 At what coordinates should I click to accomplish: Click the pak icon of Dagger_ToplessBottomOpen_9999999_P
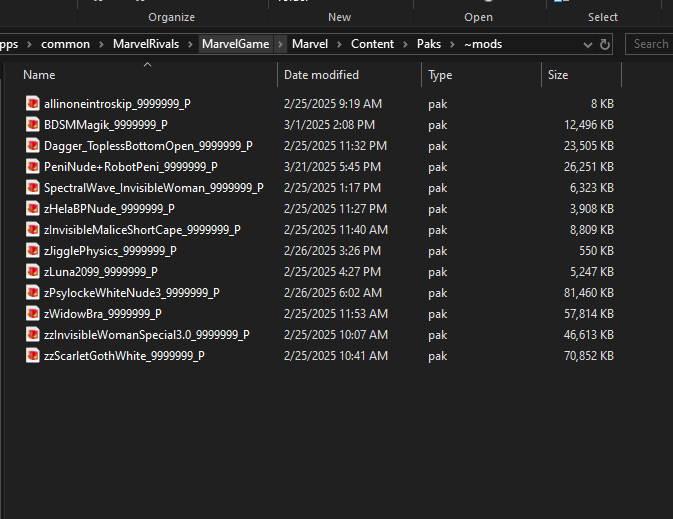[33, 146]
